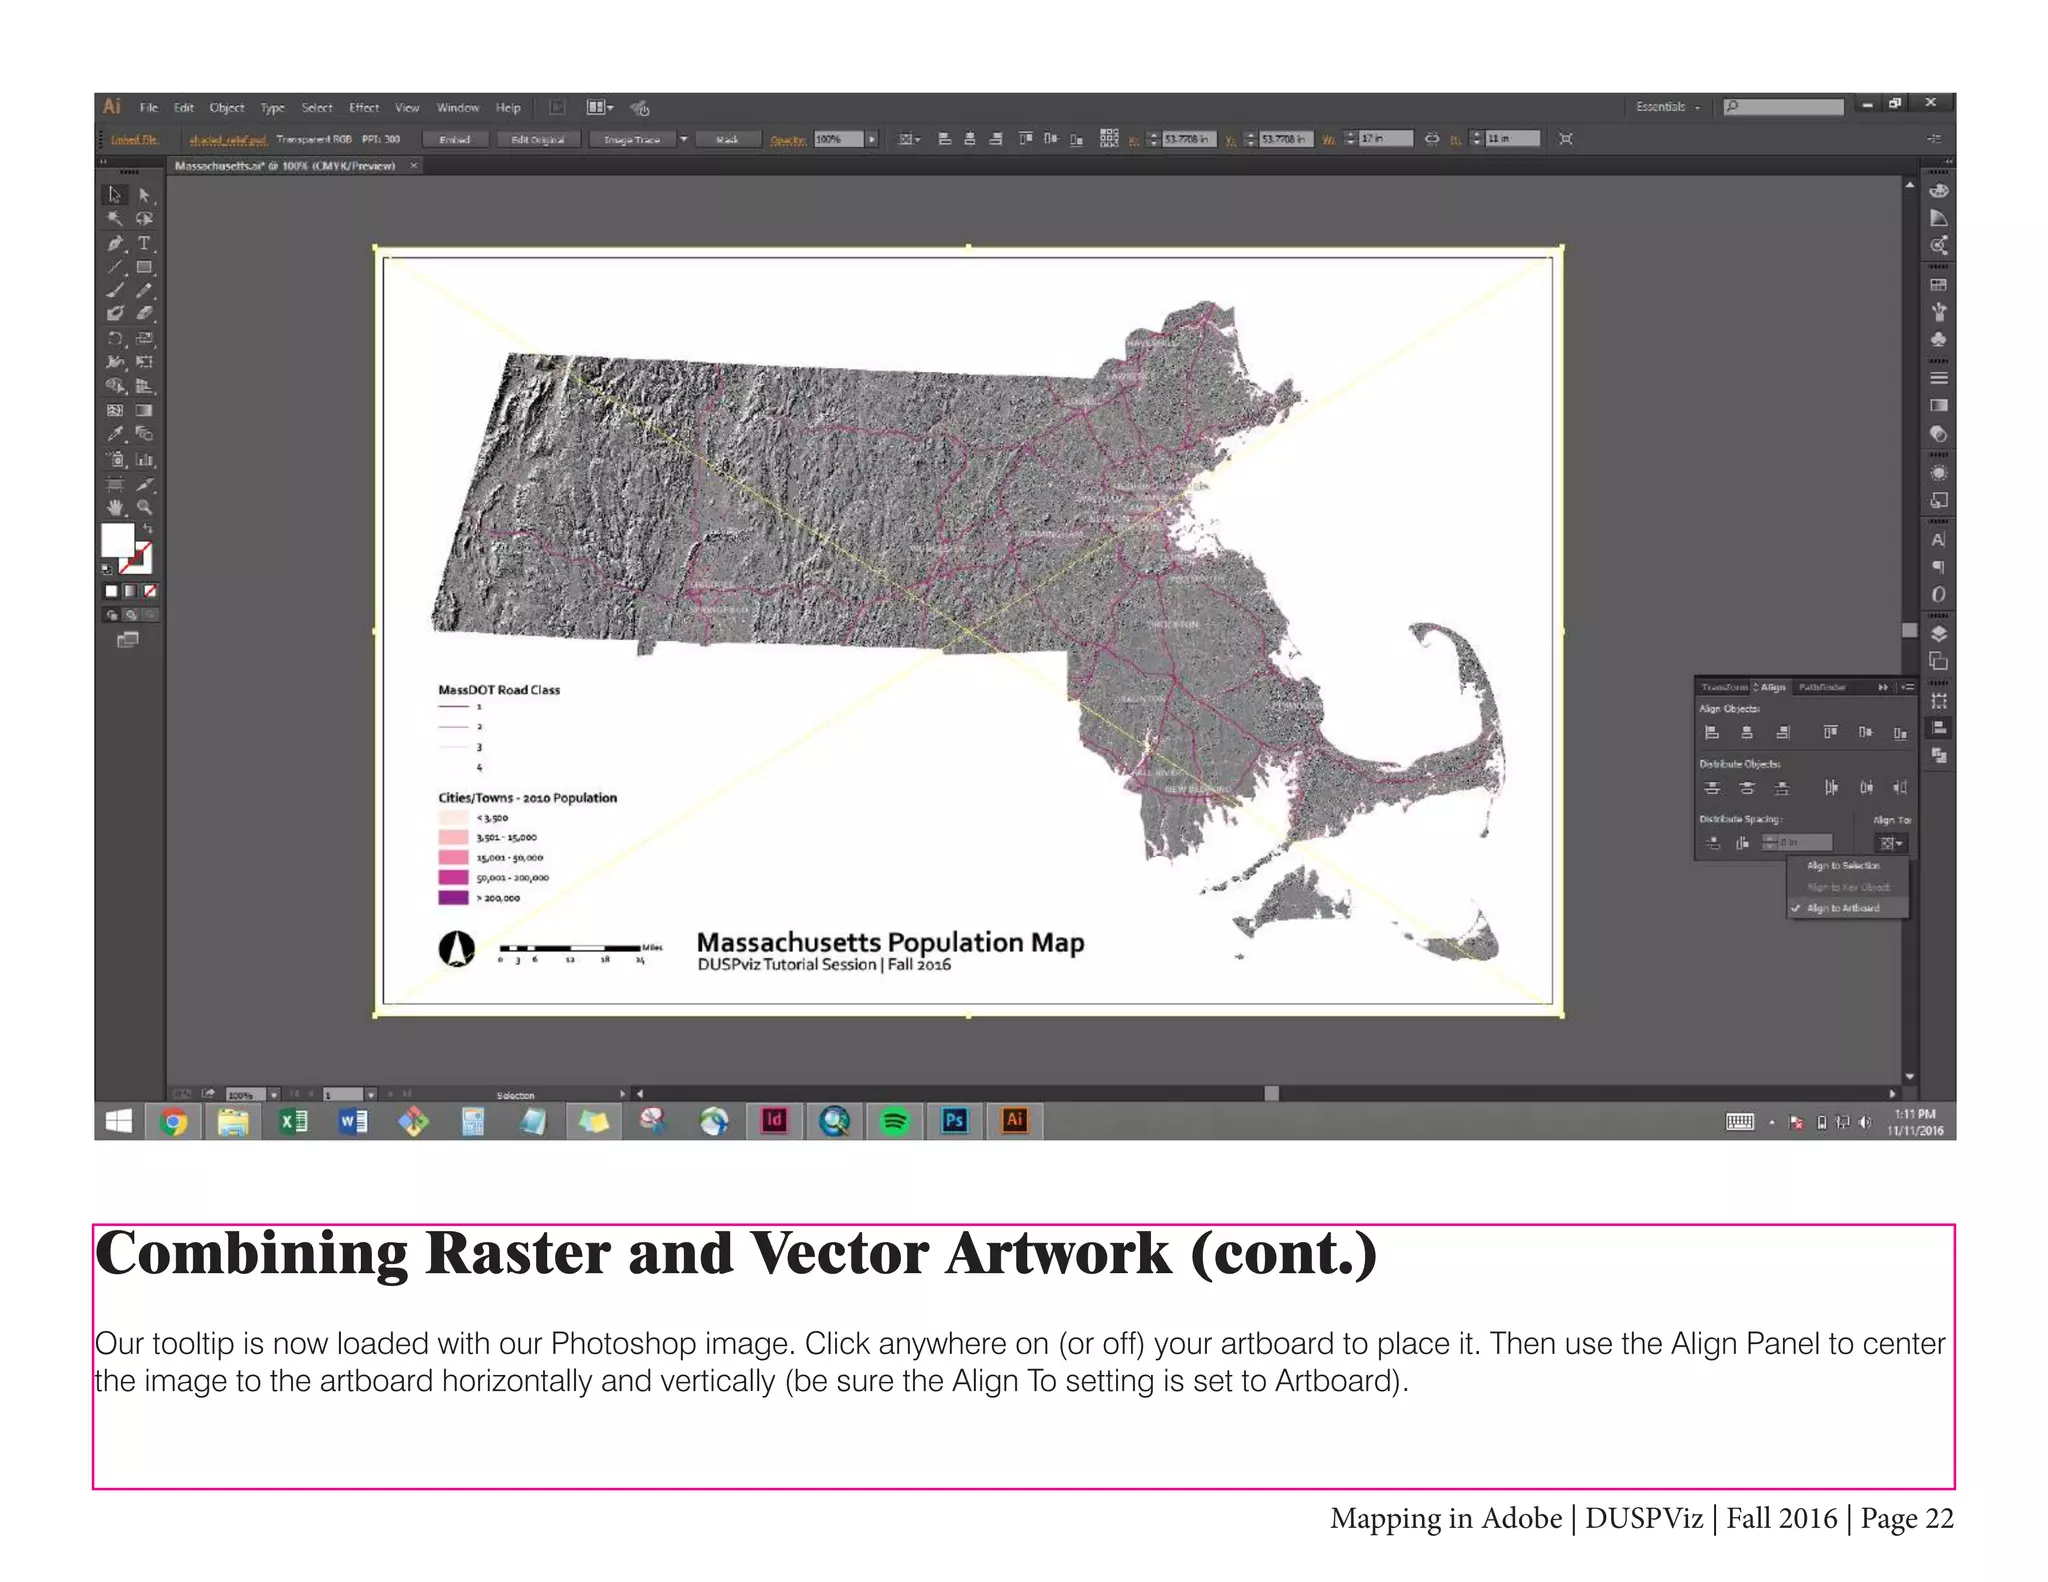Screen dimensions: 2048x1582
Task: Choose the Rectangle tool
Action: click(144, 267)
